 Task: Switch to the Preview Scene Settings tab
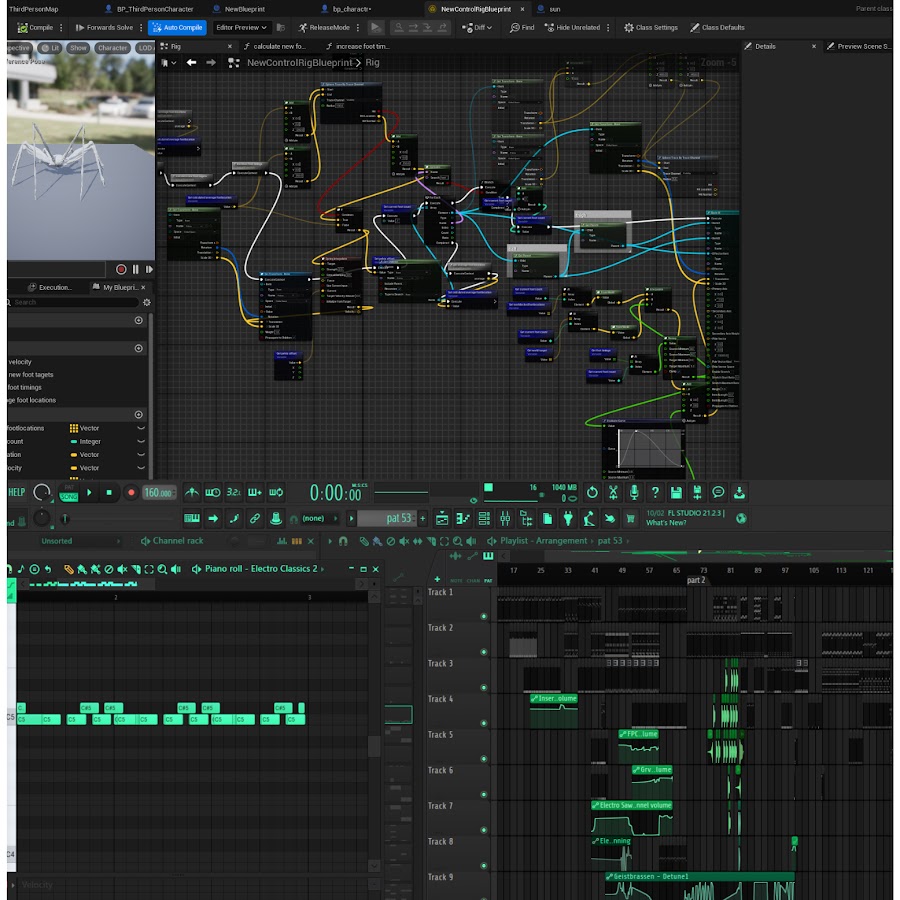click(x=859, y=46)
